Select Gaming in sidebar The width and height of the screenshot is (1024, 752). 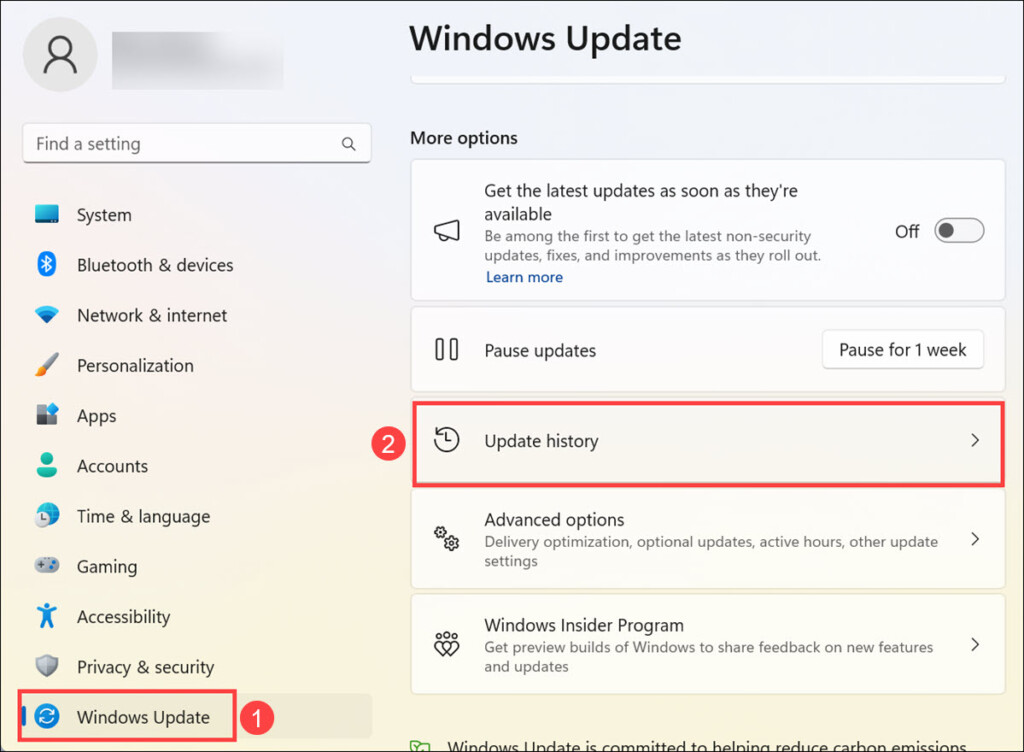pyautogui.click(x=107, y=567)
